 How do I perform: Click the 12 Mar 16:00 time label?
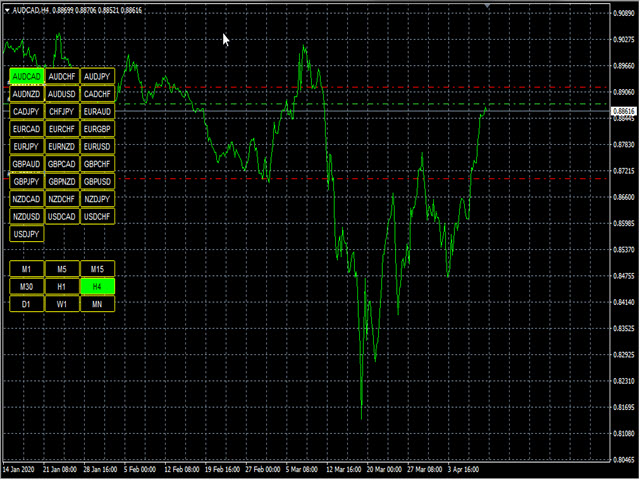[344, 469]
